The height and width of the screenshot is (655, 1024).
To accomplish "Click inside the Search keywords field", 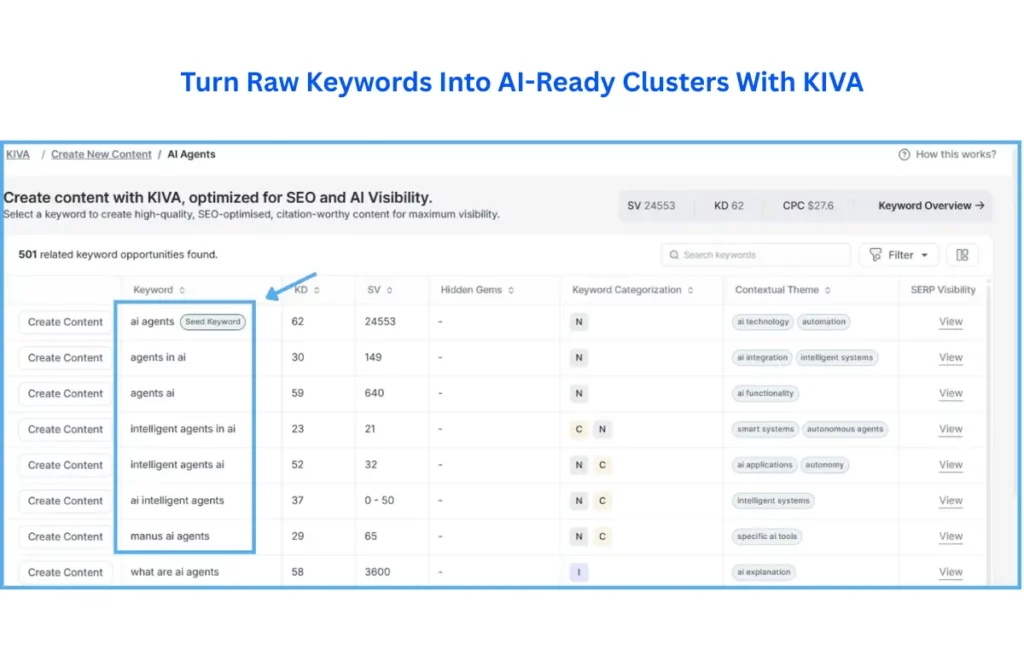I will pos(760,255).
